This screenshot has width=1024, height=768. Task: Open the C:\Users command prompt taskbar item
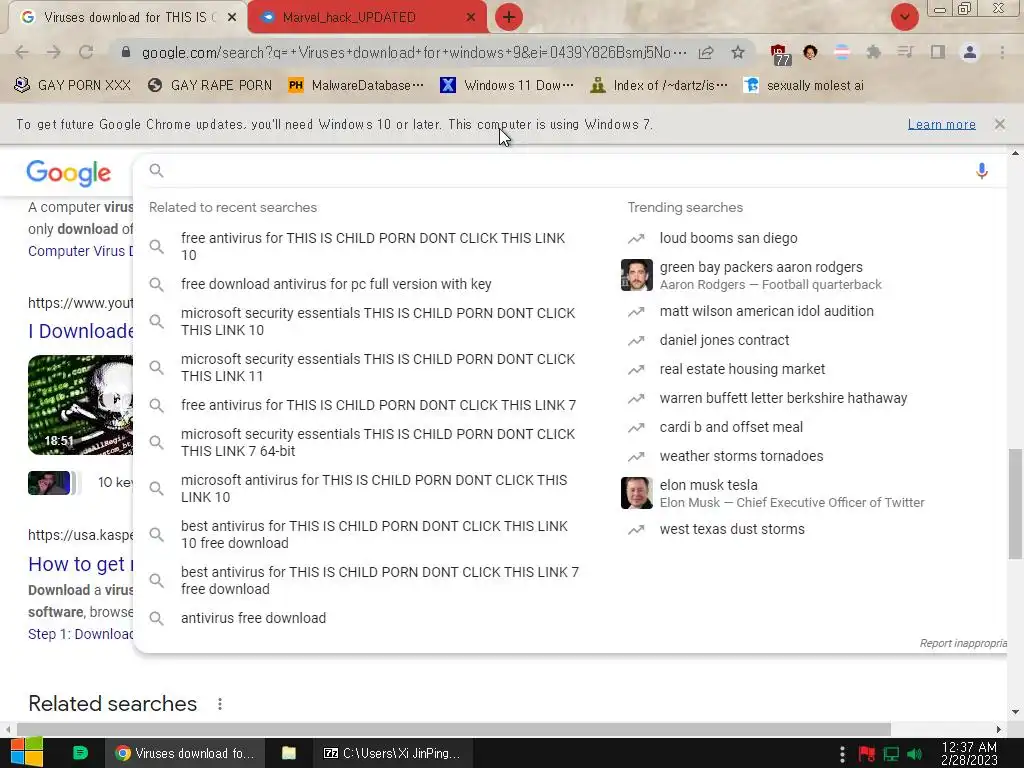pos(392,753)
